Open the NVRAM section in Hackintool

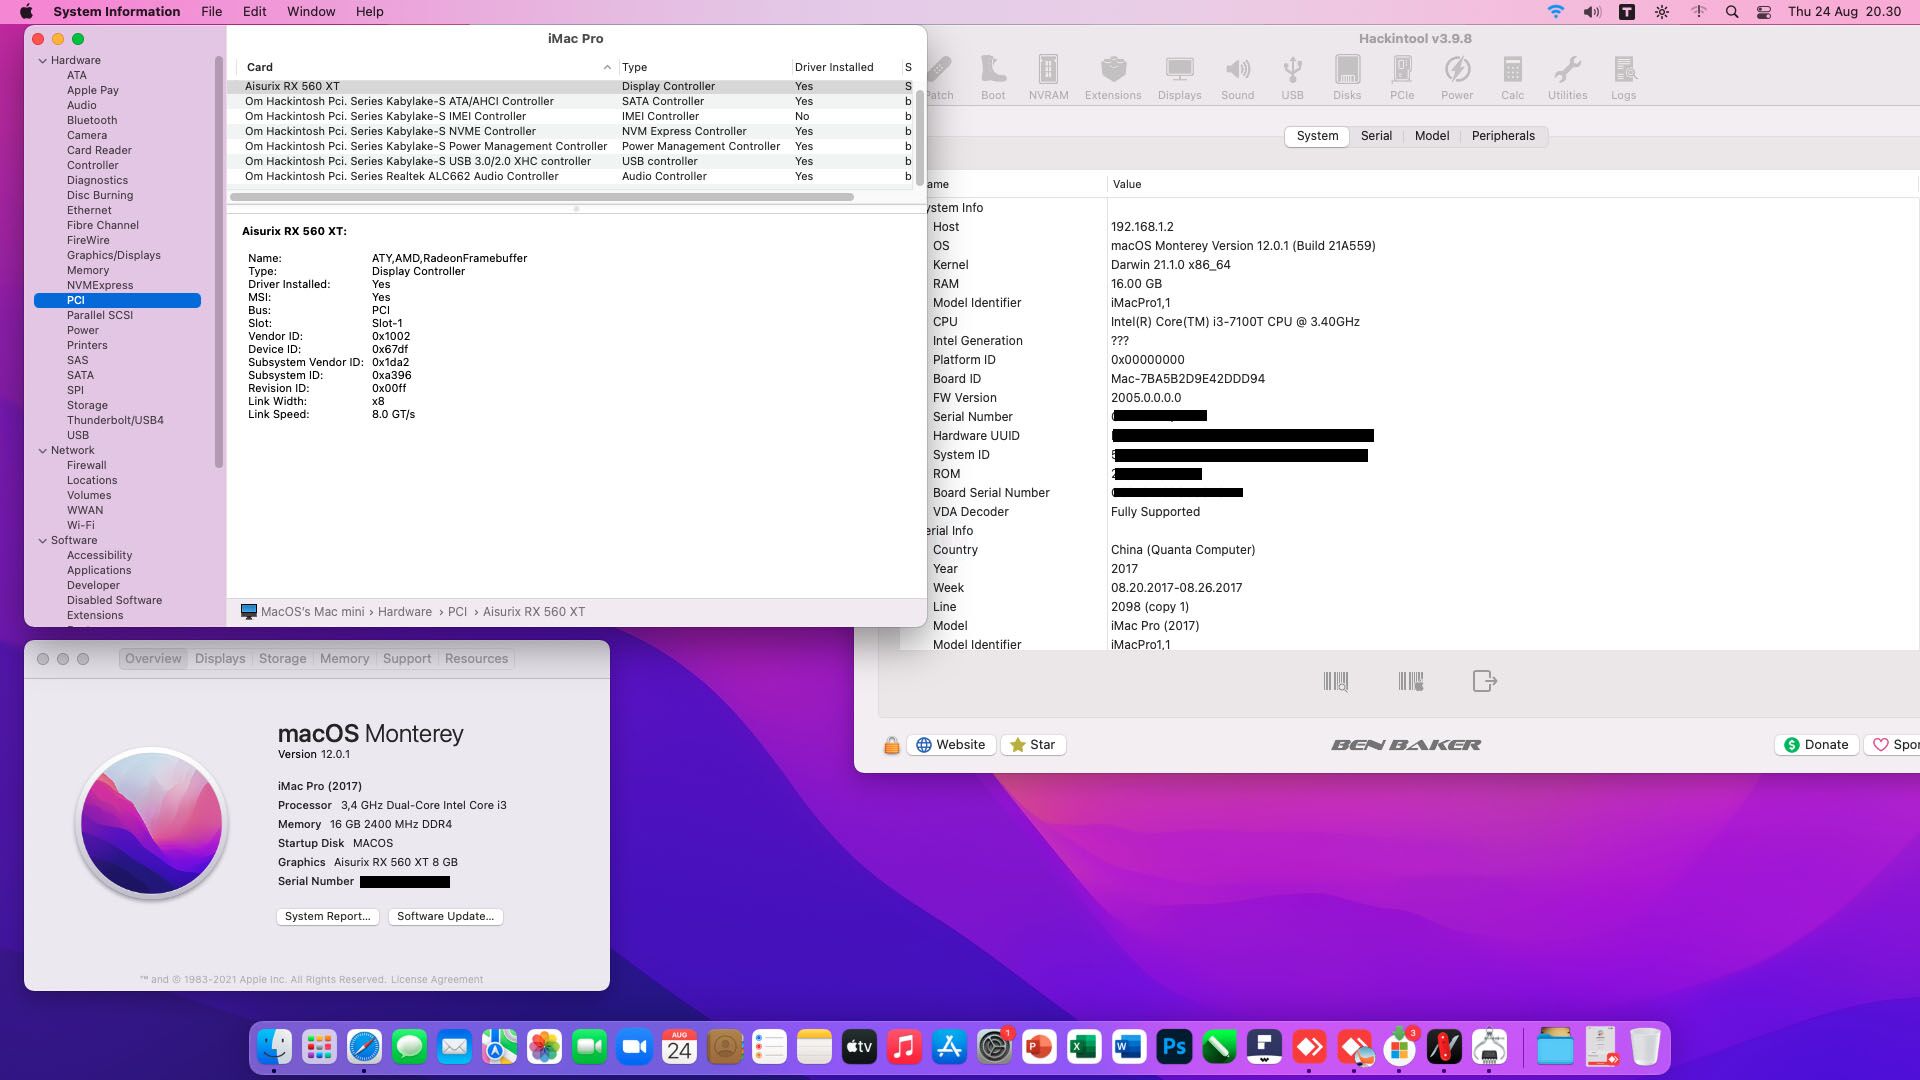[1048, 78]
